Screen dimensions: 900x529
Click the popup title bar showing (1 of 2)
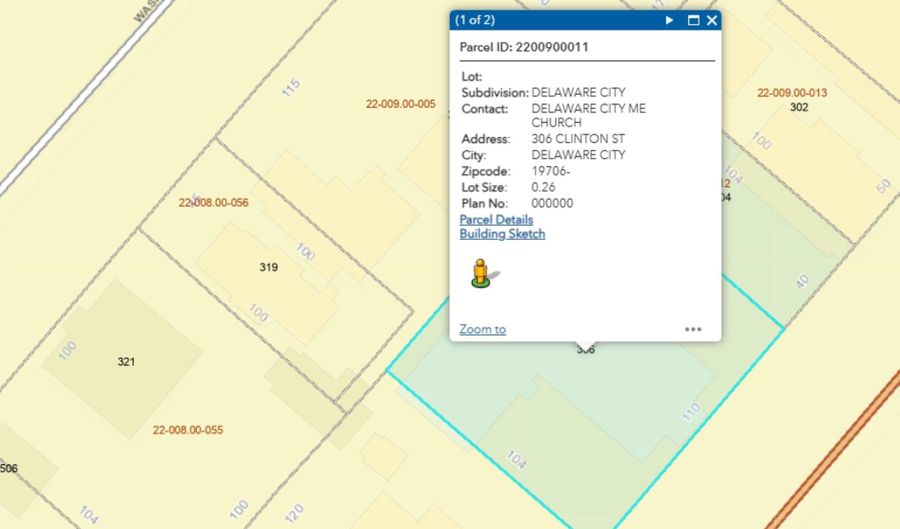(550, 20)
